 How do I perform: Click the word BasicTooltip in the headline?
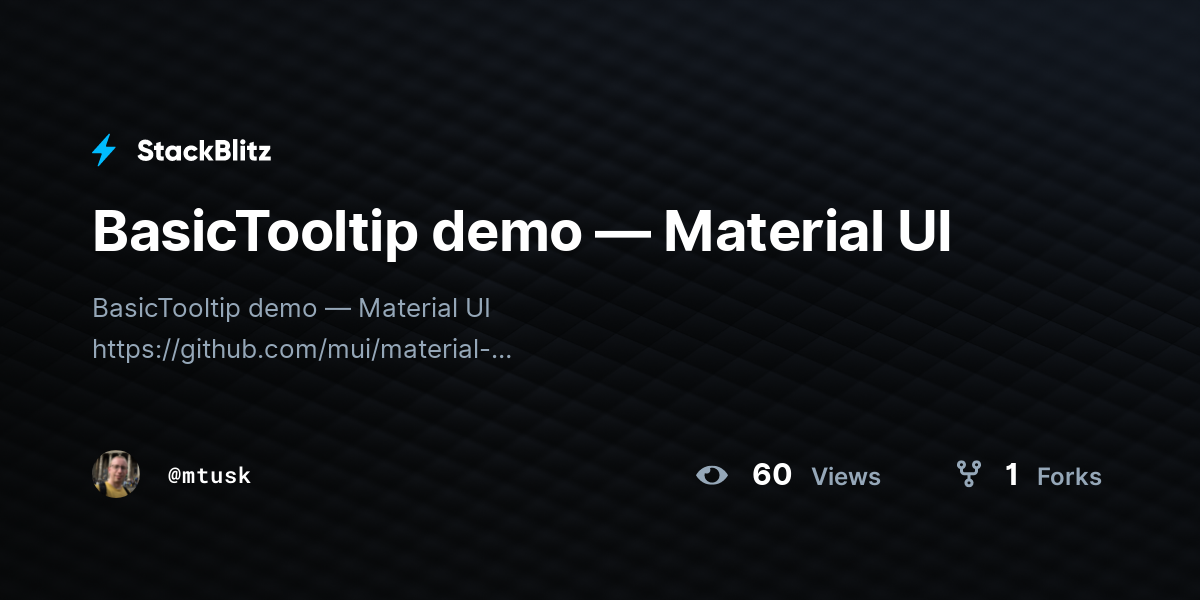tap(255, 232)
